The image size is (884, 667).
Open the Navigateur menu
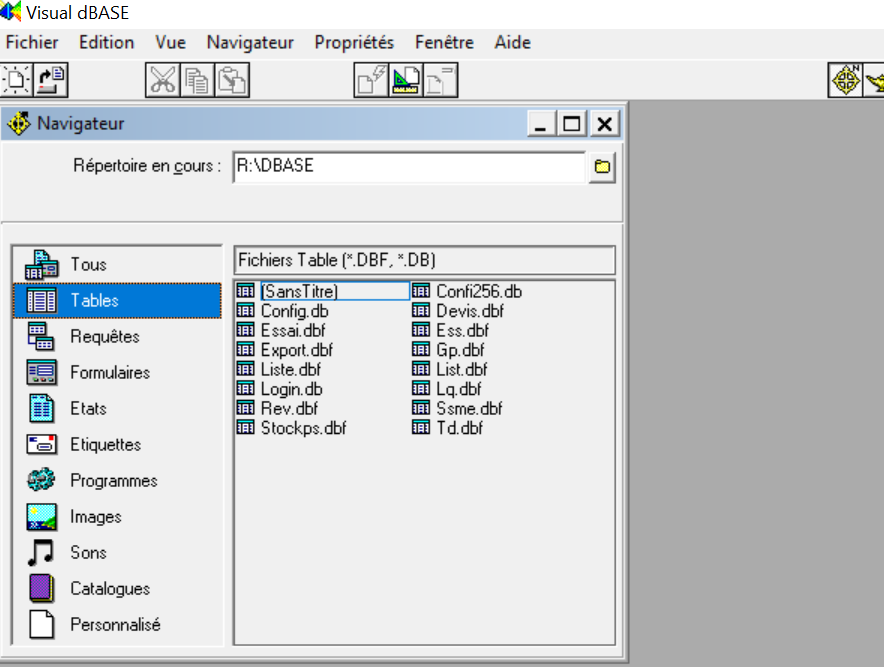point(250,42)
